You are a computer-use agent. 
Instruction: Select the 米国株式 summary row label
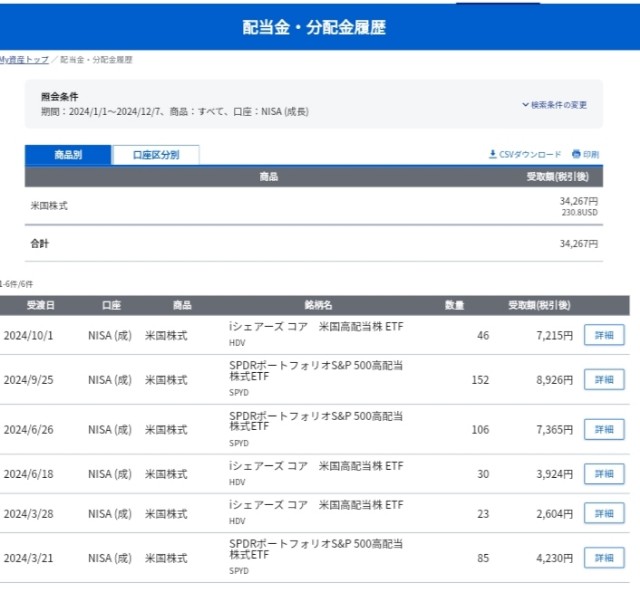(49, 206)
